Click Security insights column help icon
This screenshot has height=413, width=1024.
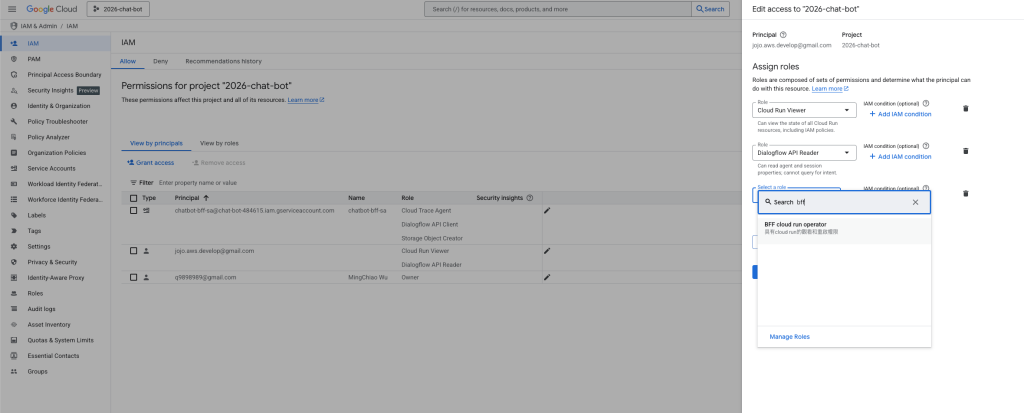click(530, 197)
